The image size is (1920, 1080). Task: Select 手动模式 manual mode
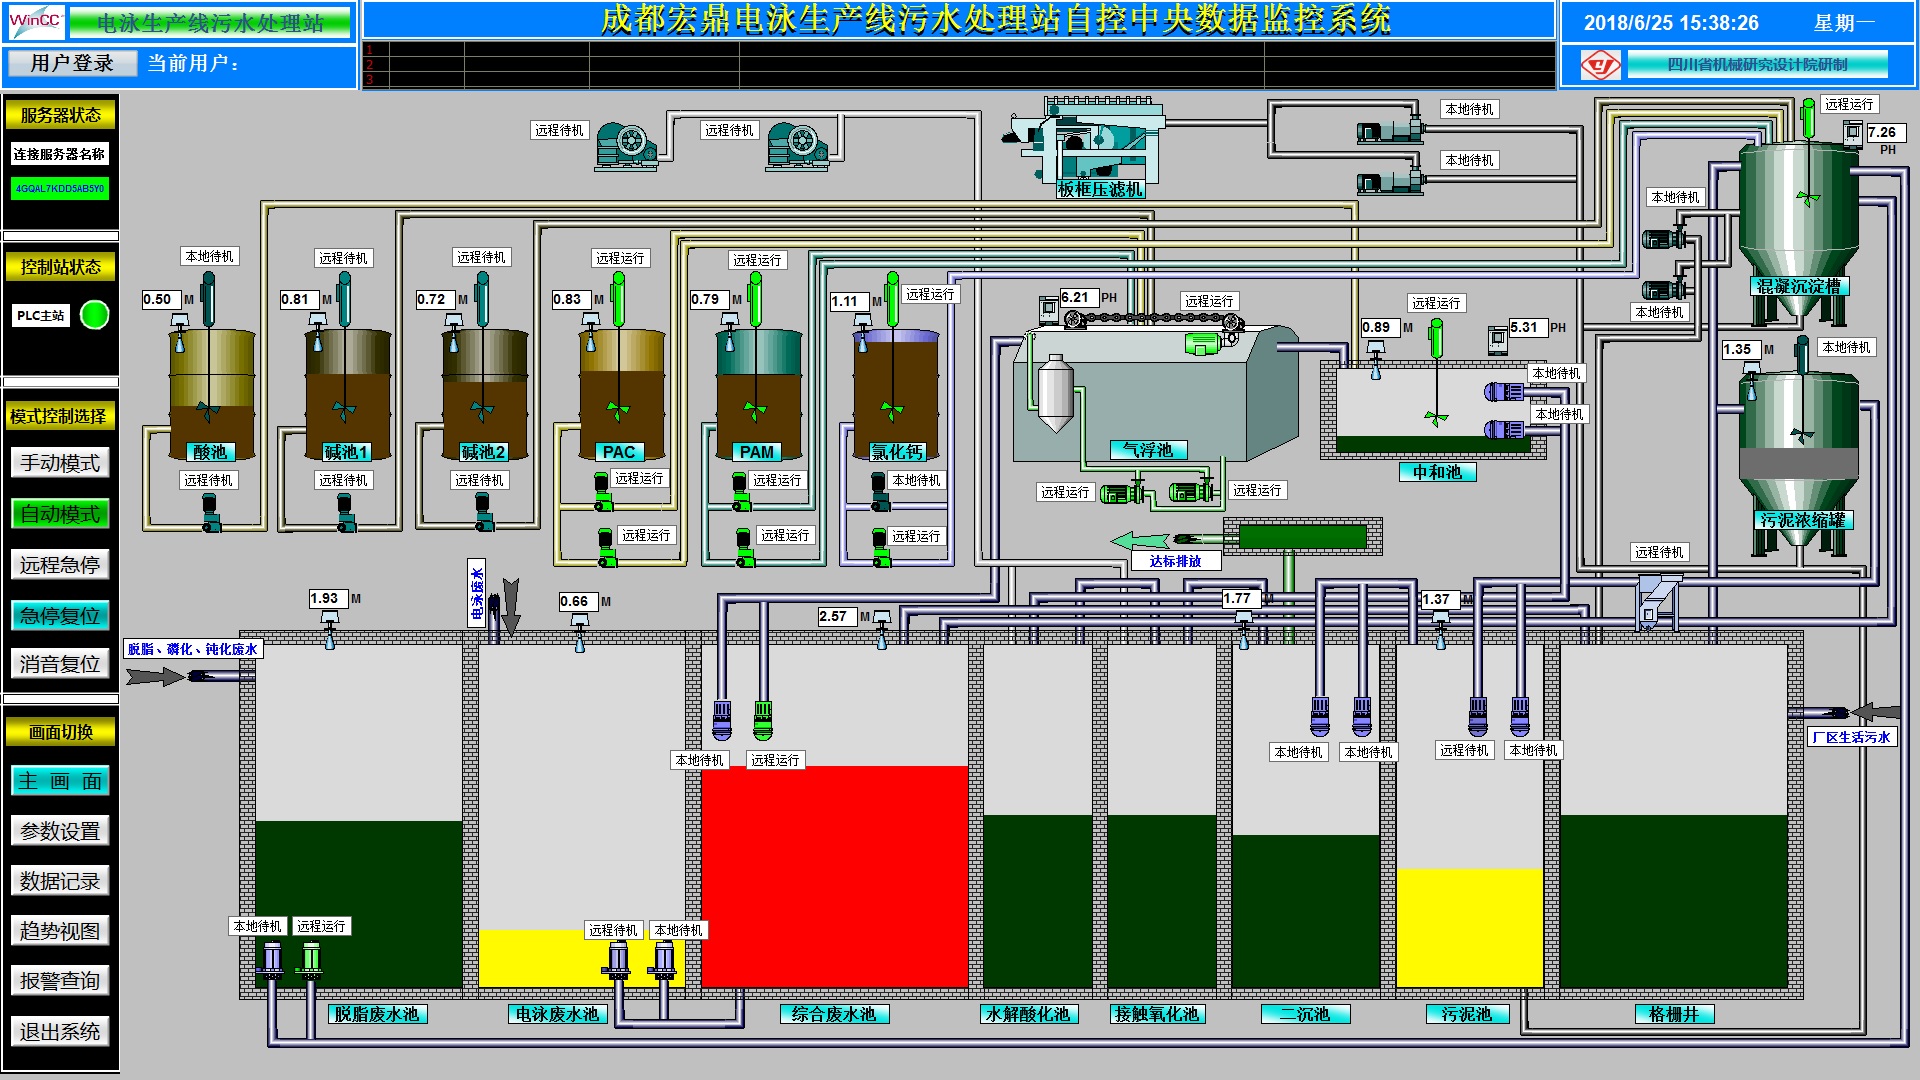pyautogui.click(x=60, y=463)
